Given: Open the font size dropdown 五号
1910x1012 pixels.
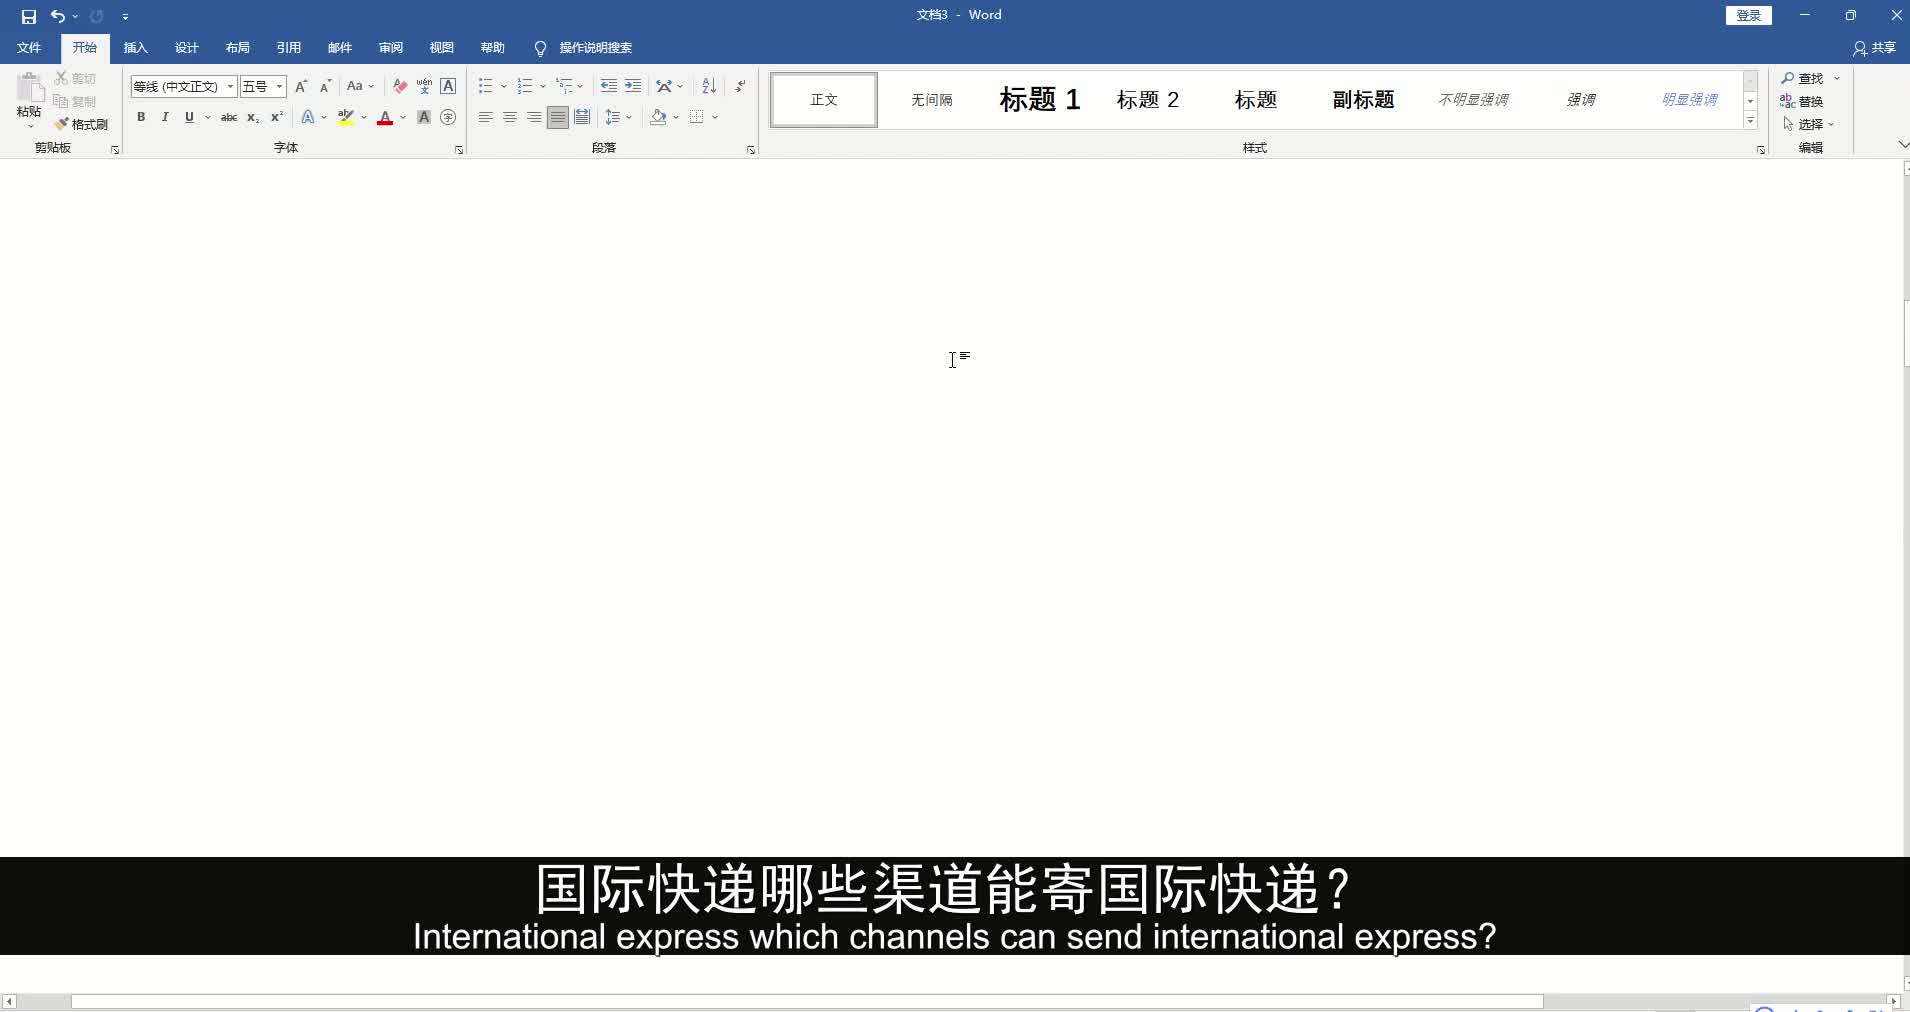Looking at the screenshot, I should [279, 86].
